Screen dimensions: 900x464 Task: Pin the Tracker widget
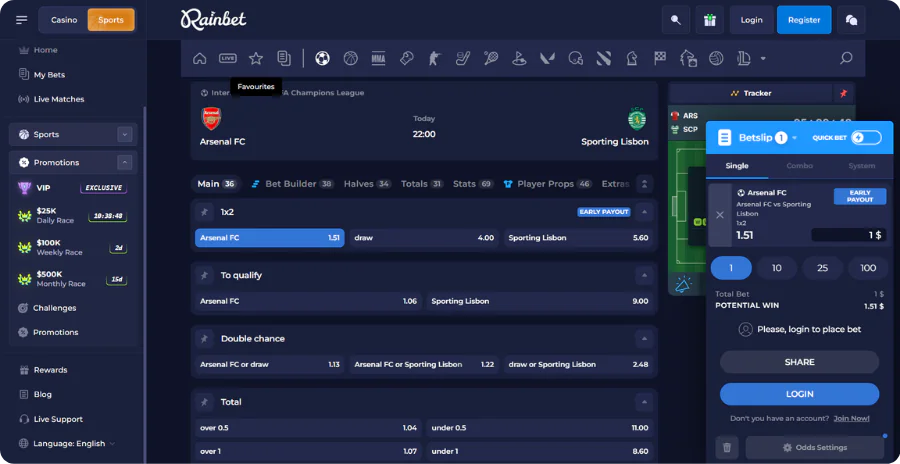coord(843,93)
